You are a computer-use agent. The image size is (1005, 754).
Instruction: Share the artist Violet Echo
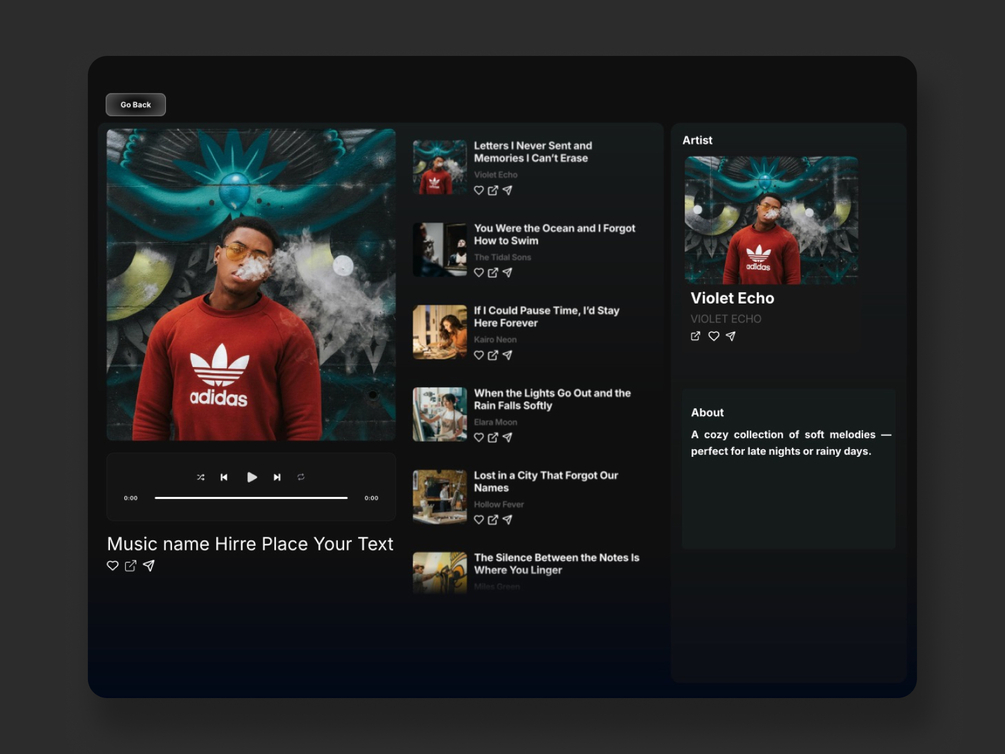click(x=731, y=336)
